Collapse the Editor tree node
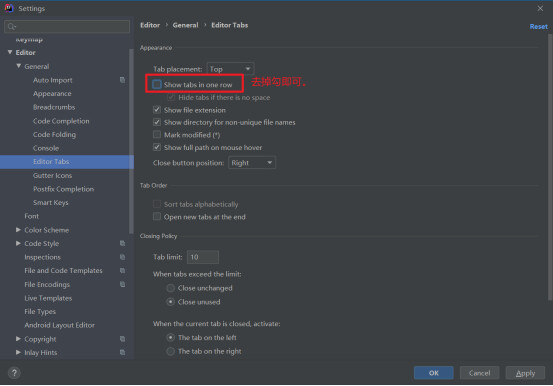Viewport: 553px width, 386px height. (x=10, y=52)
